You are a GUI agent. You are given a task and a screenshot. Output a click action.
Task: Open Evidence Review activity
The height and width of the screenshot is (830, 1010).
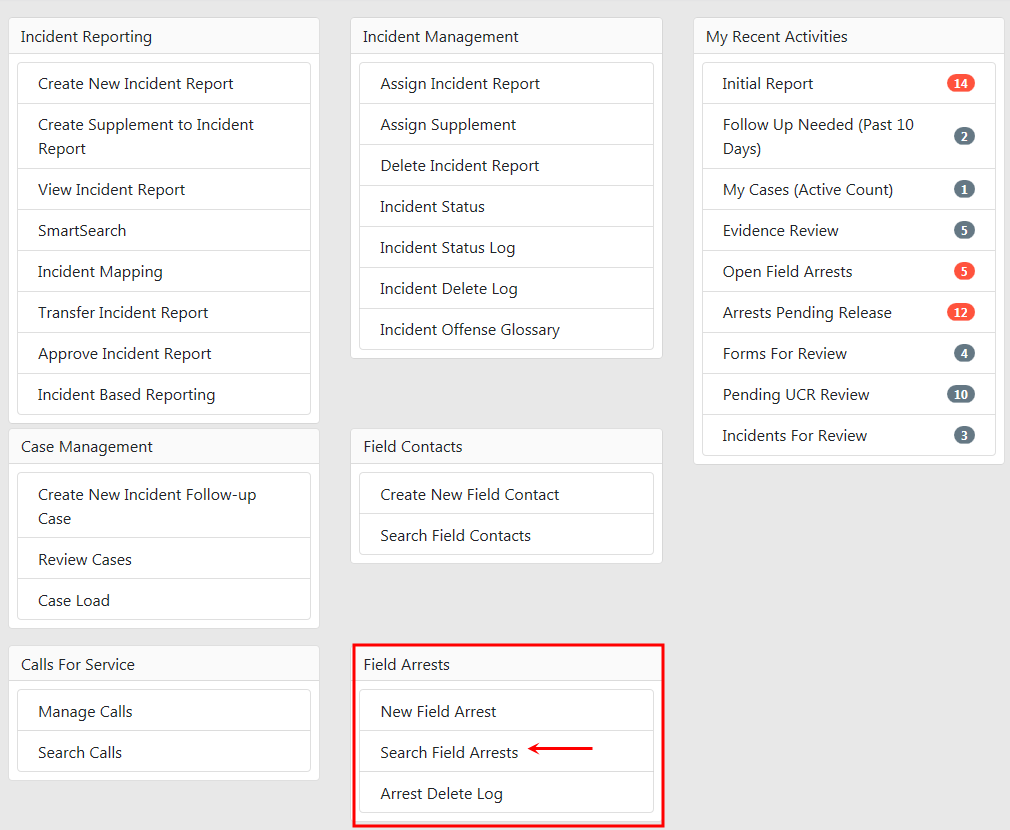(x=781, y=231)
